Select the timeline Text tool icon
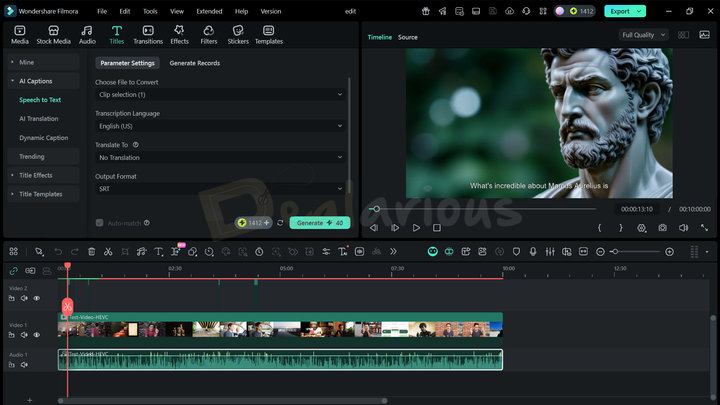Viewport: 720px width, 405px height. pyautogui.click(x=158, y=252)
